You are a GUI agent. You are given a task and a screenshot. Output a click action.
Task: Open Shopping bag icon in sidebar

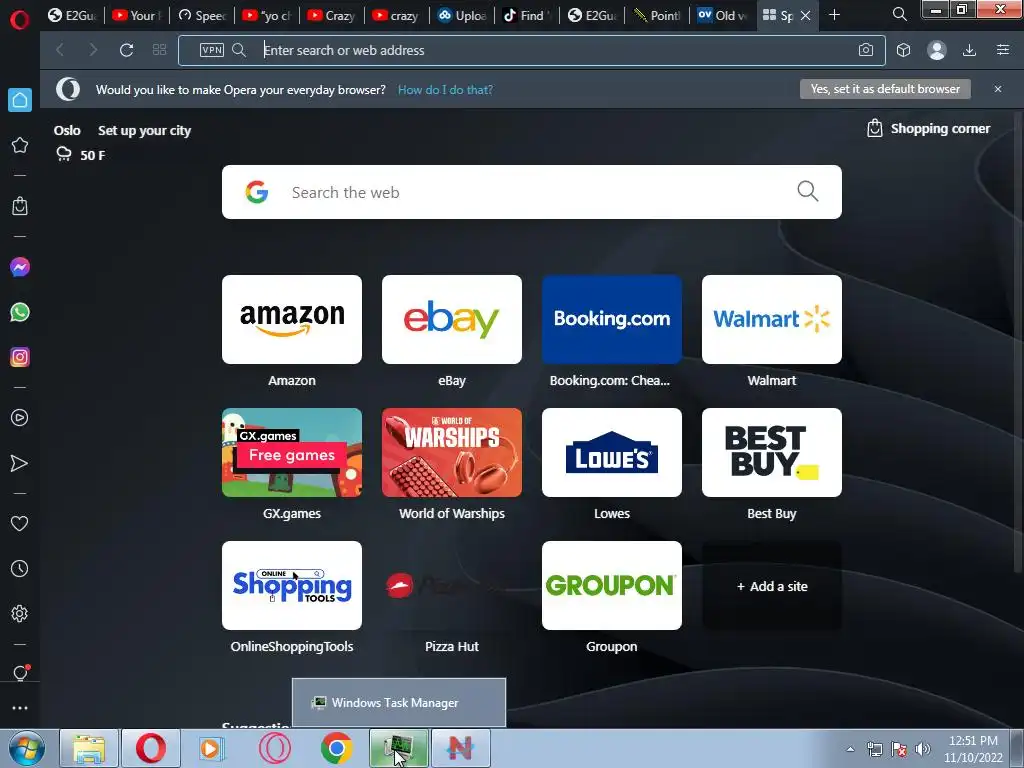[x=20, y=206]
